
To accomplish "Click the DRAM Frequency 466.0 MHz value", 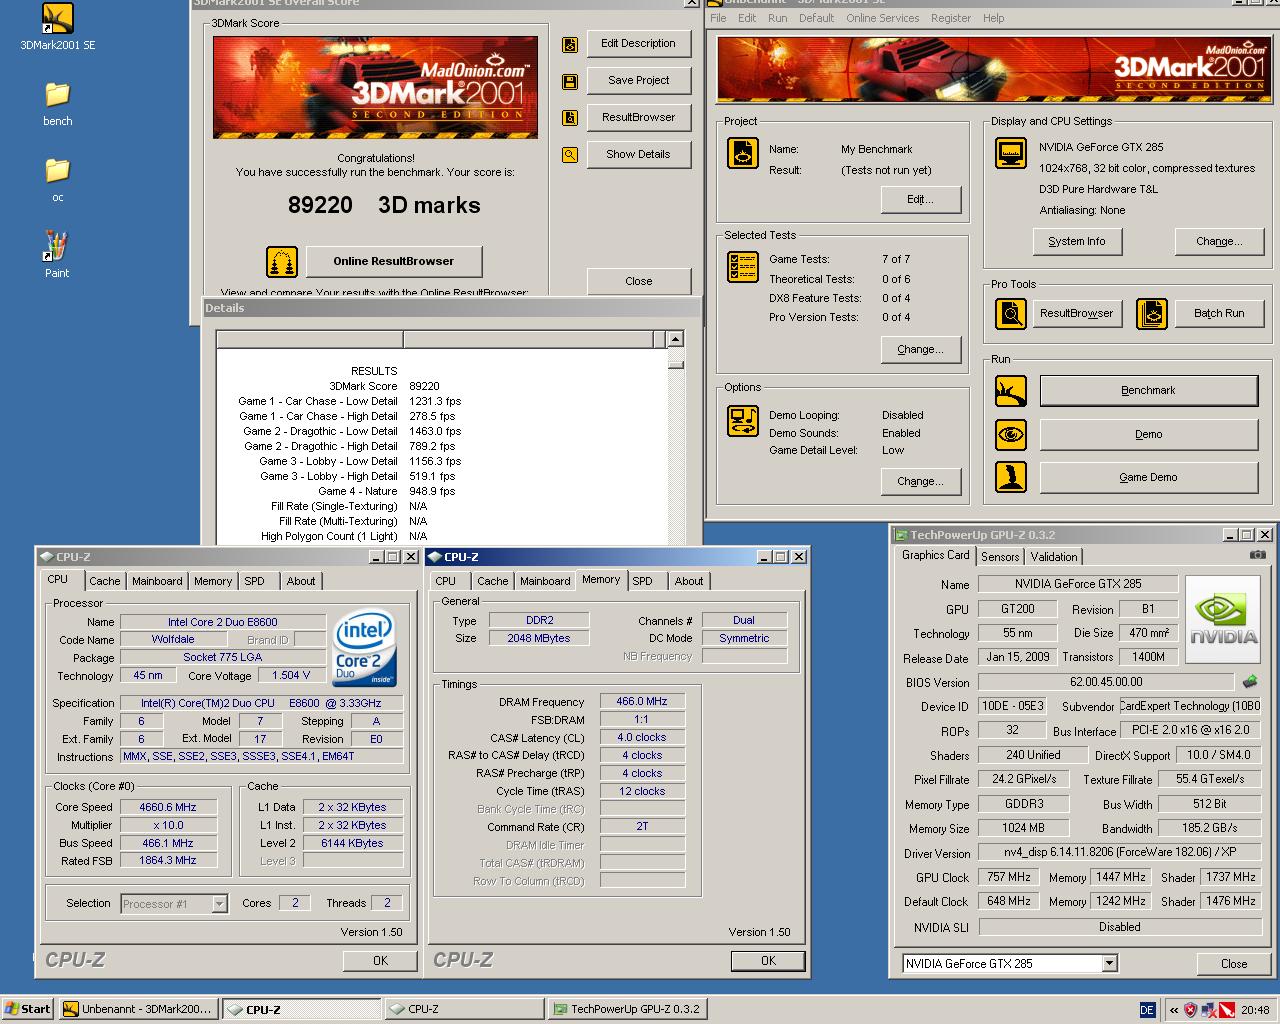I will pos(642,702).
